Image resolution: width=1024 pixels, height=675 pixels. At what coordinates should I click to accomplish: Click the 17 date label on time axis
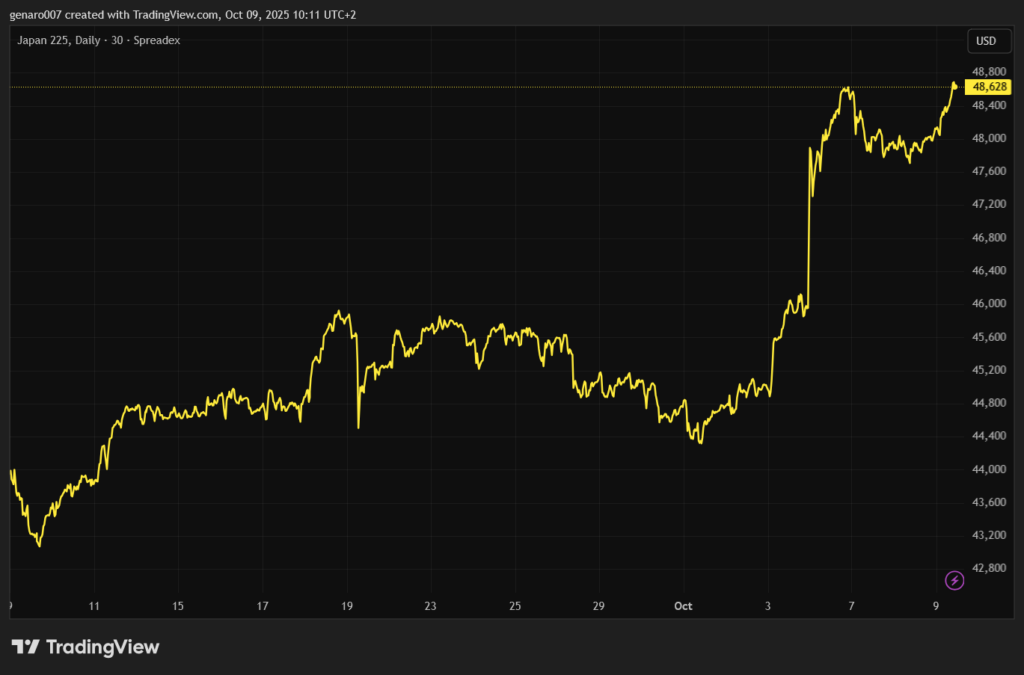pyautogui.click(x=262, y=606)
